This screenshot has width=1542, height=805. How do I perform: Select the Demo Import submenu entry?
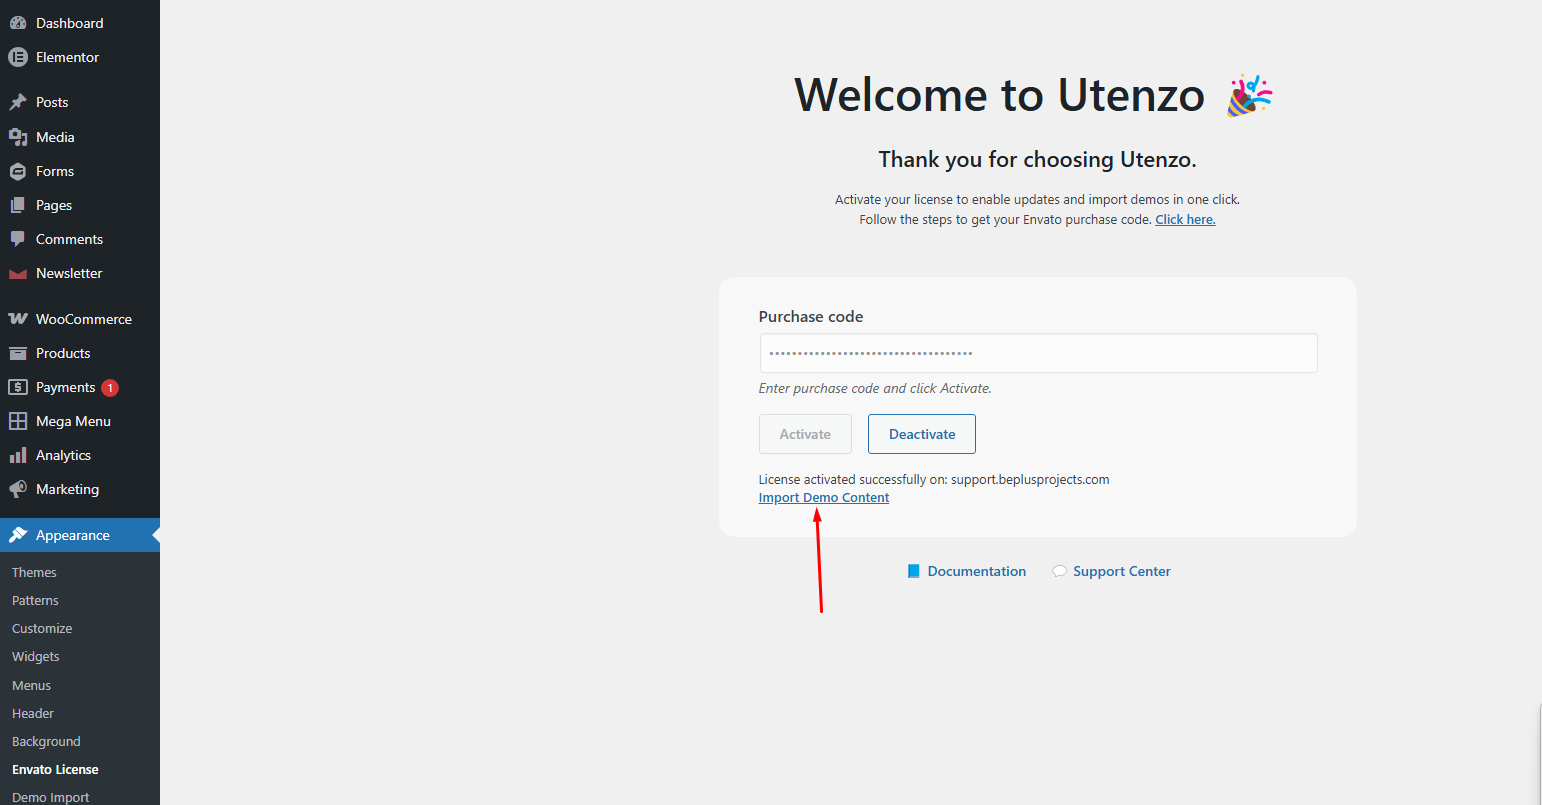point(50,796)
